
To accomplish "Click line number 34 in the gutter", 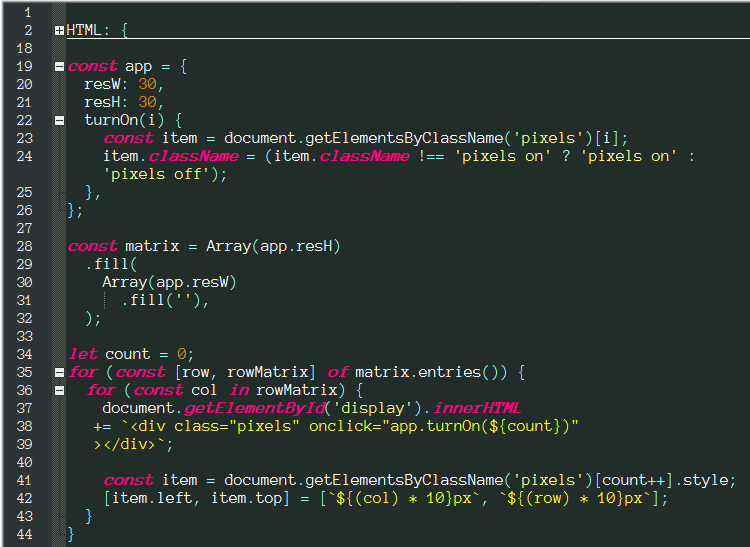I will coord(24,354).
